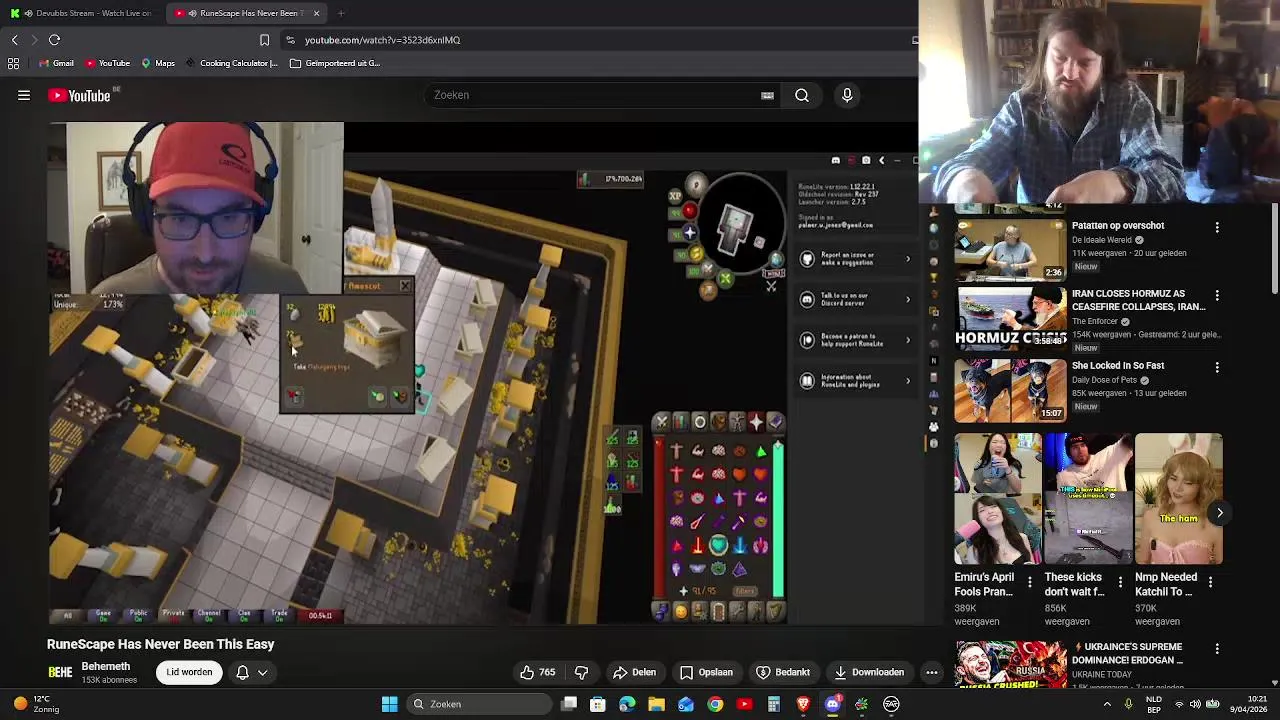The width and height of the screenshot is (1280, 720).
Task: Click the XP orb in game video
Action: coord(675,196)
